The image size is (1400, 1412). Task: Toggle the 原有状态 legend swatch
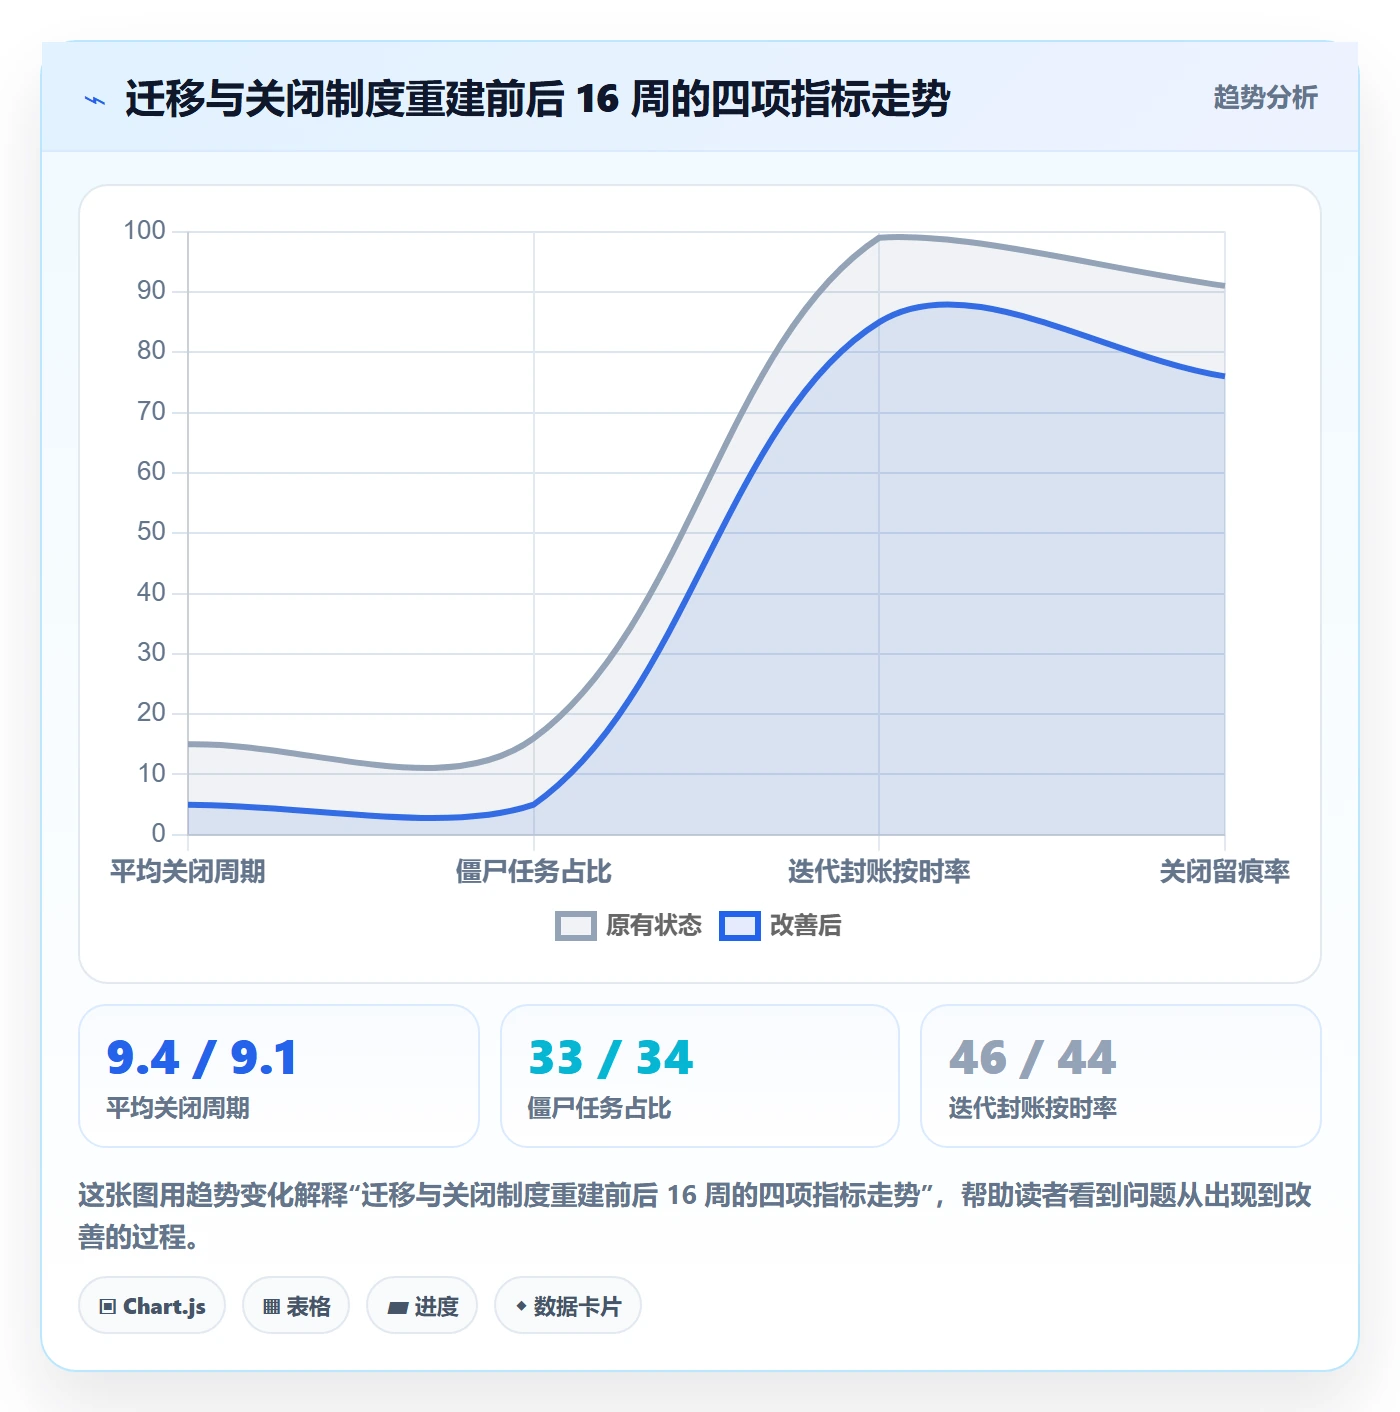pos(575,926)
